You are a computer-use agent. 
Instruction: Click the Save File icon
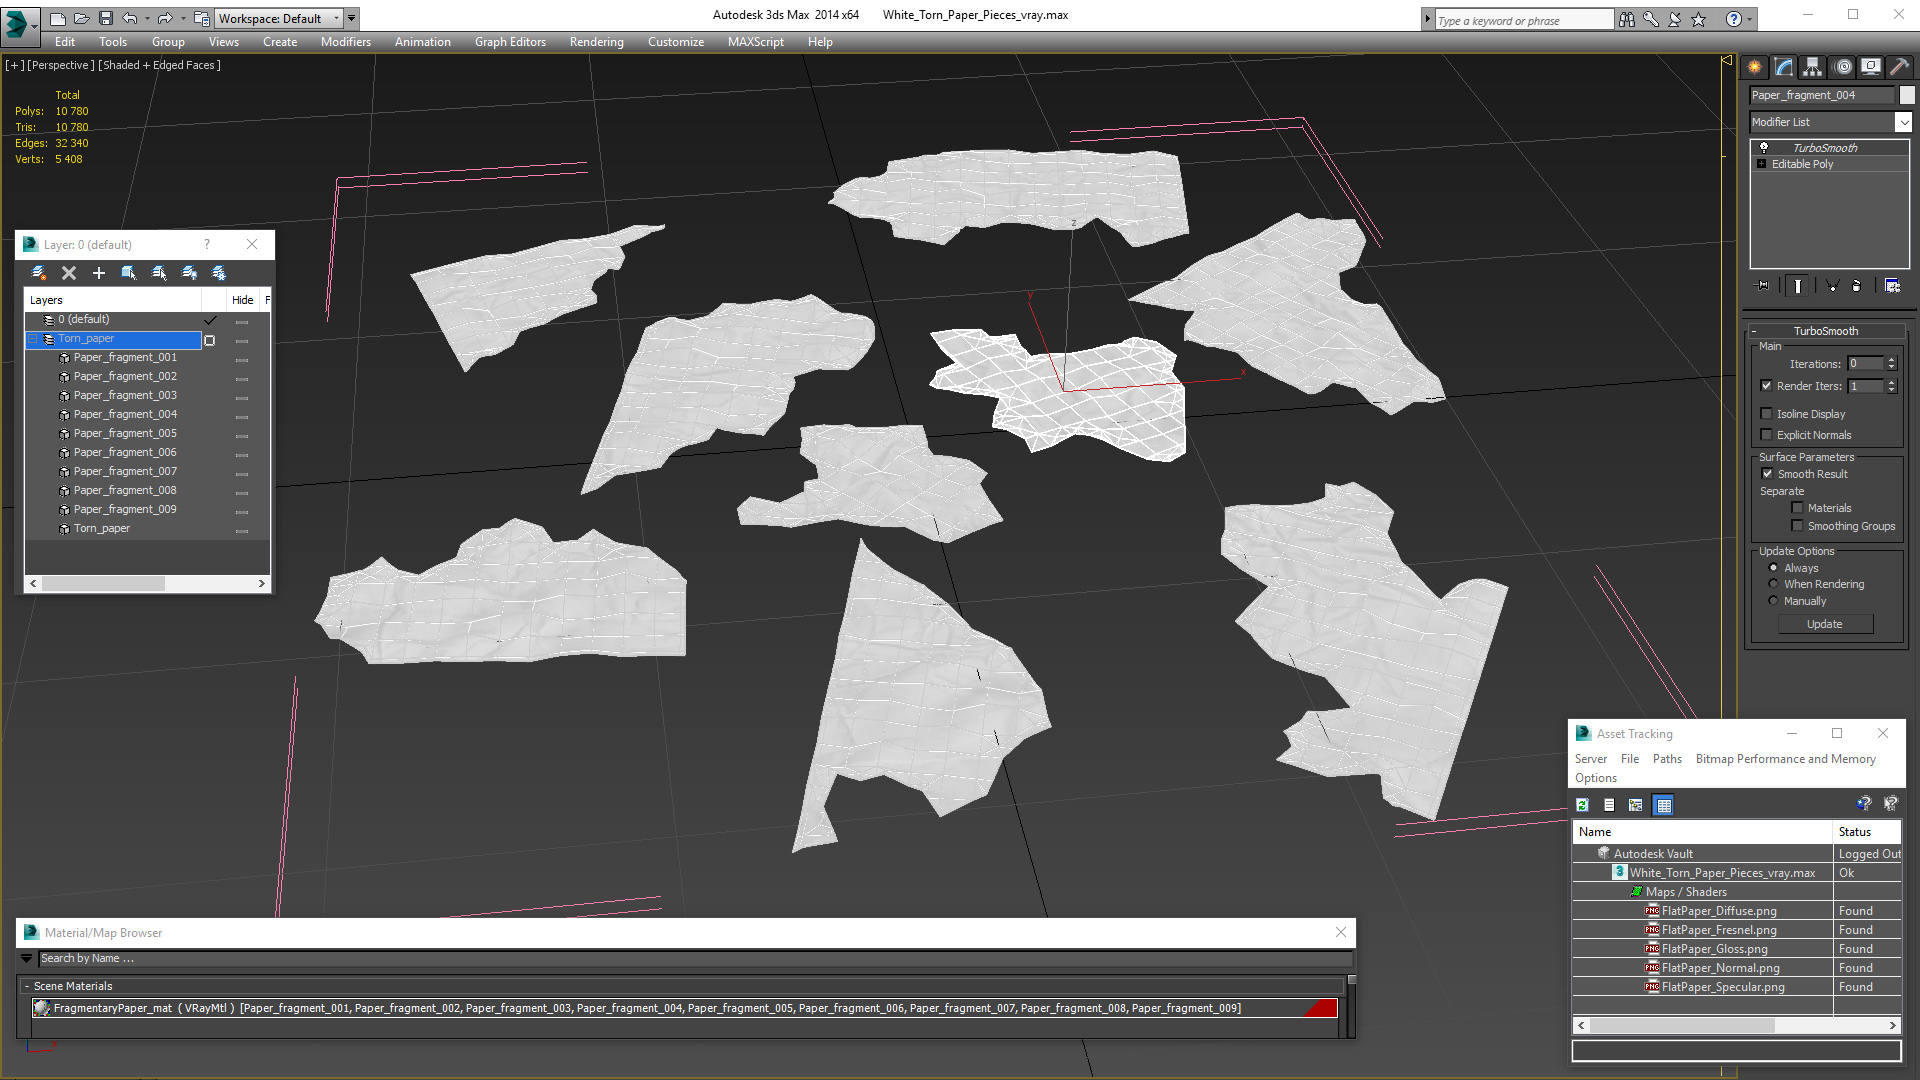pyautogui.click(x=105, y=18)
